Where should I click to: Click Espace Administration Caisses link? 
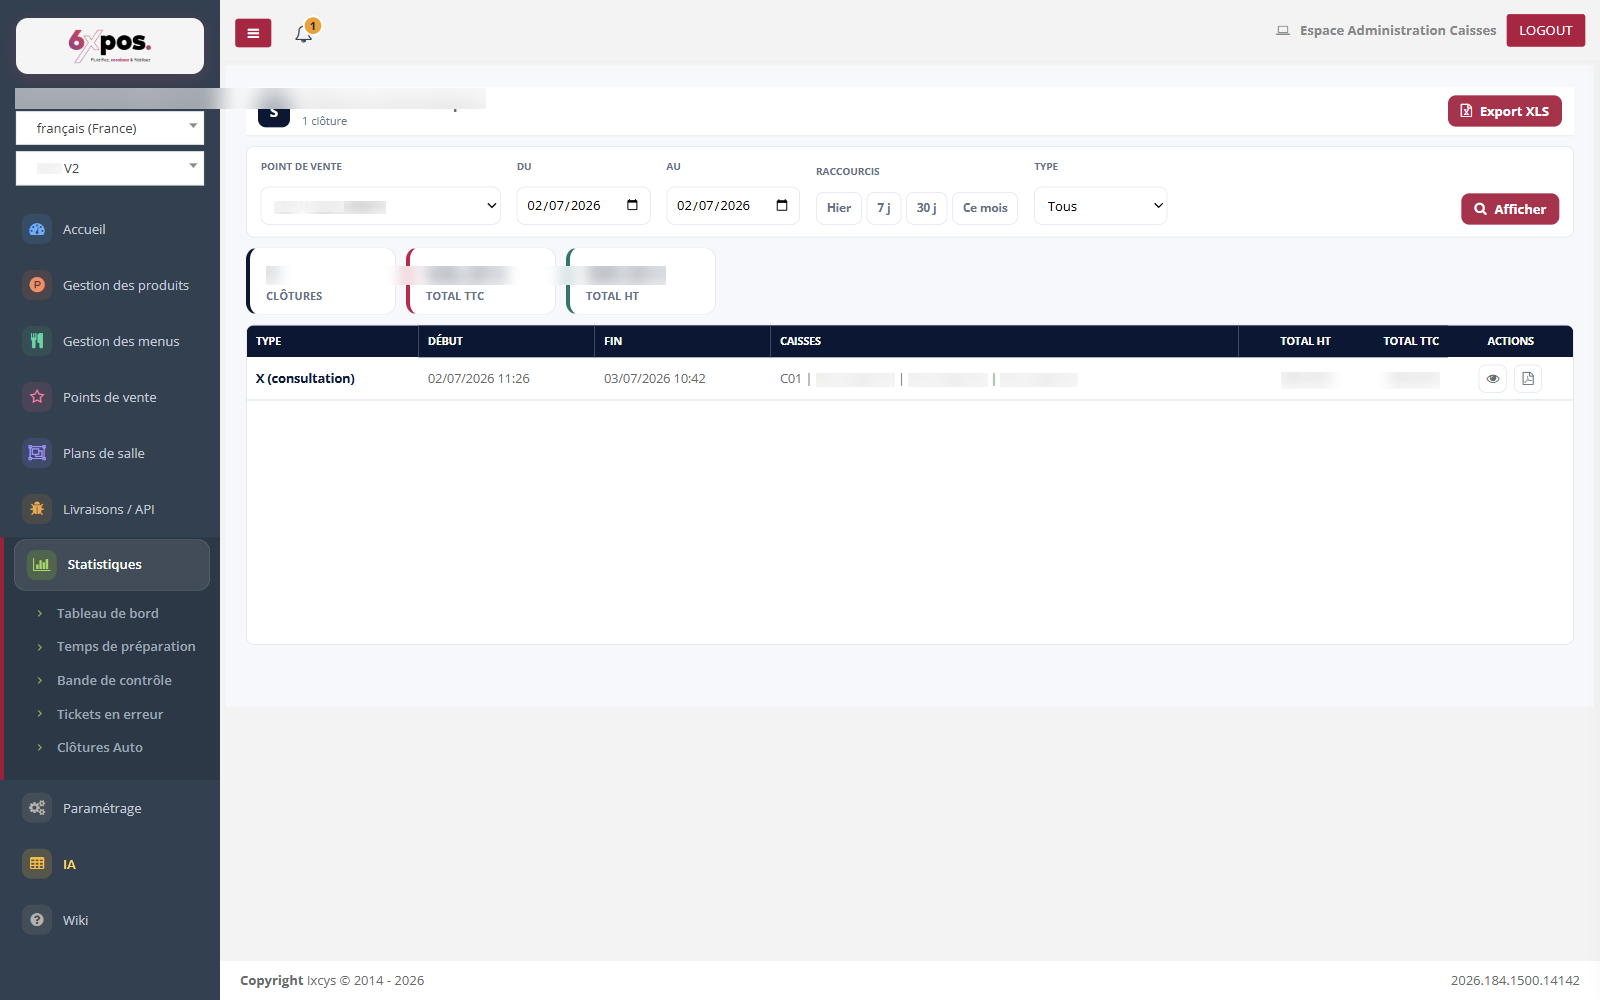(1398, 31)
